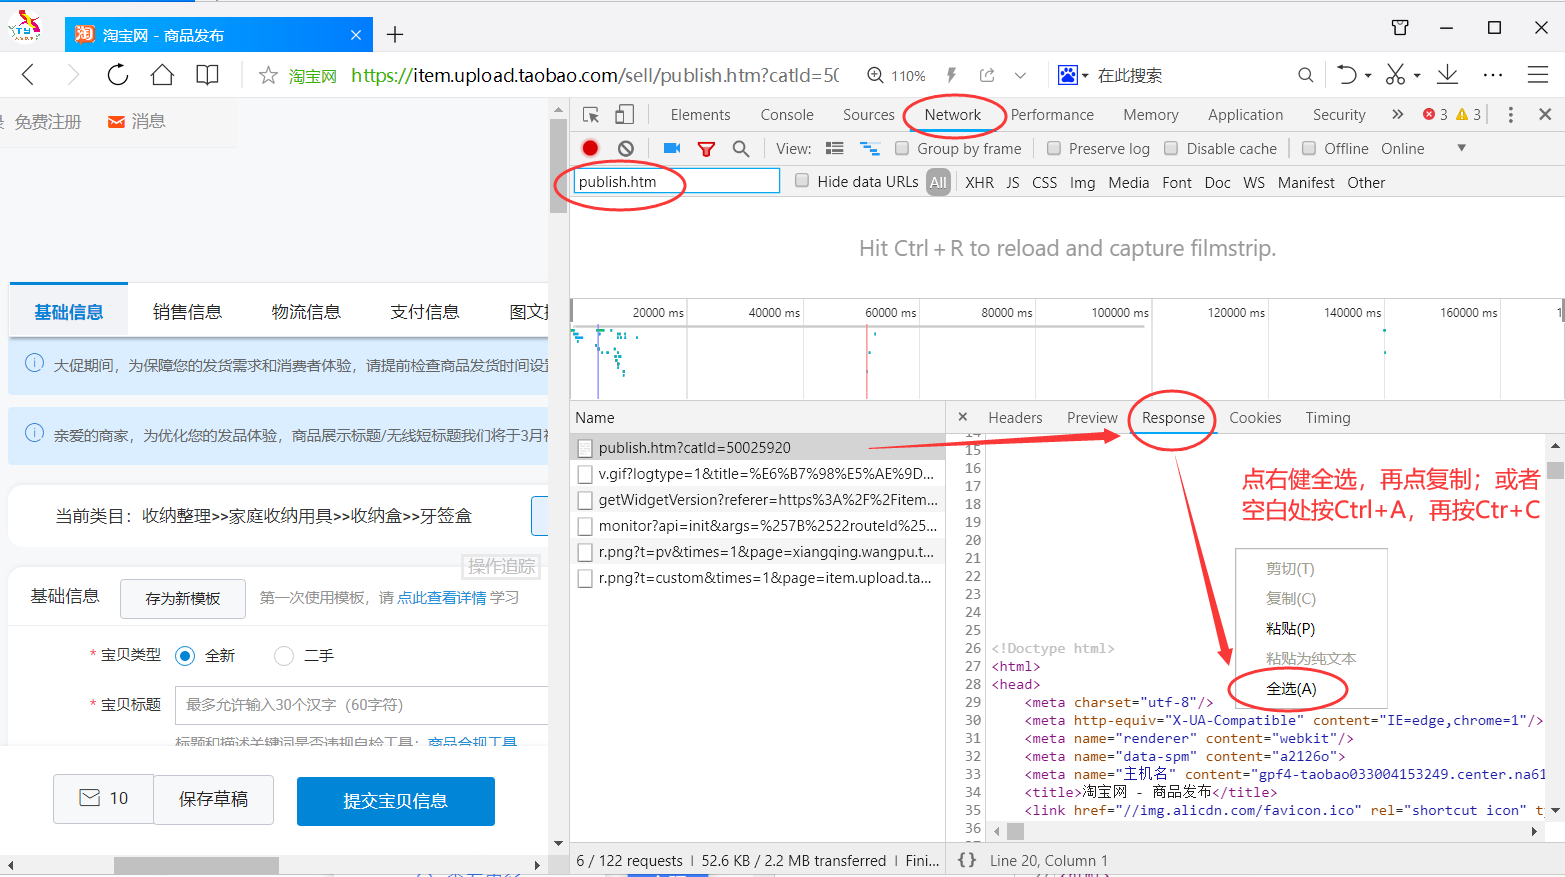Click the red record network log button

tap(590, 148)
